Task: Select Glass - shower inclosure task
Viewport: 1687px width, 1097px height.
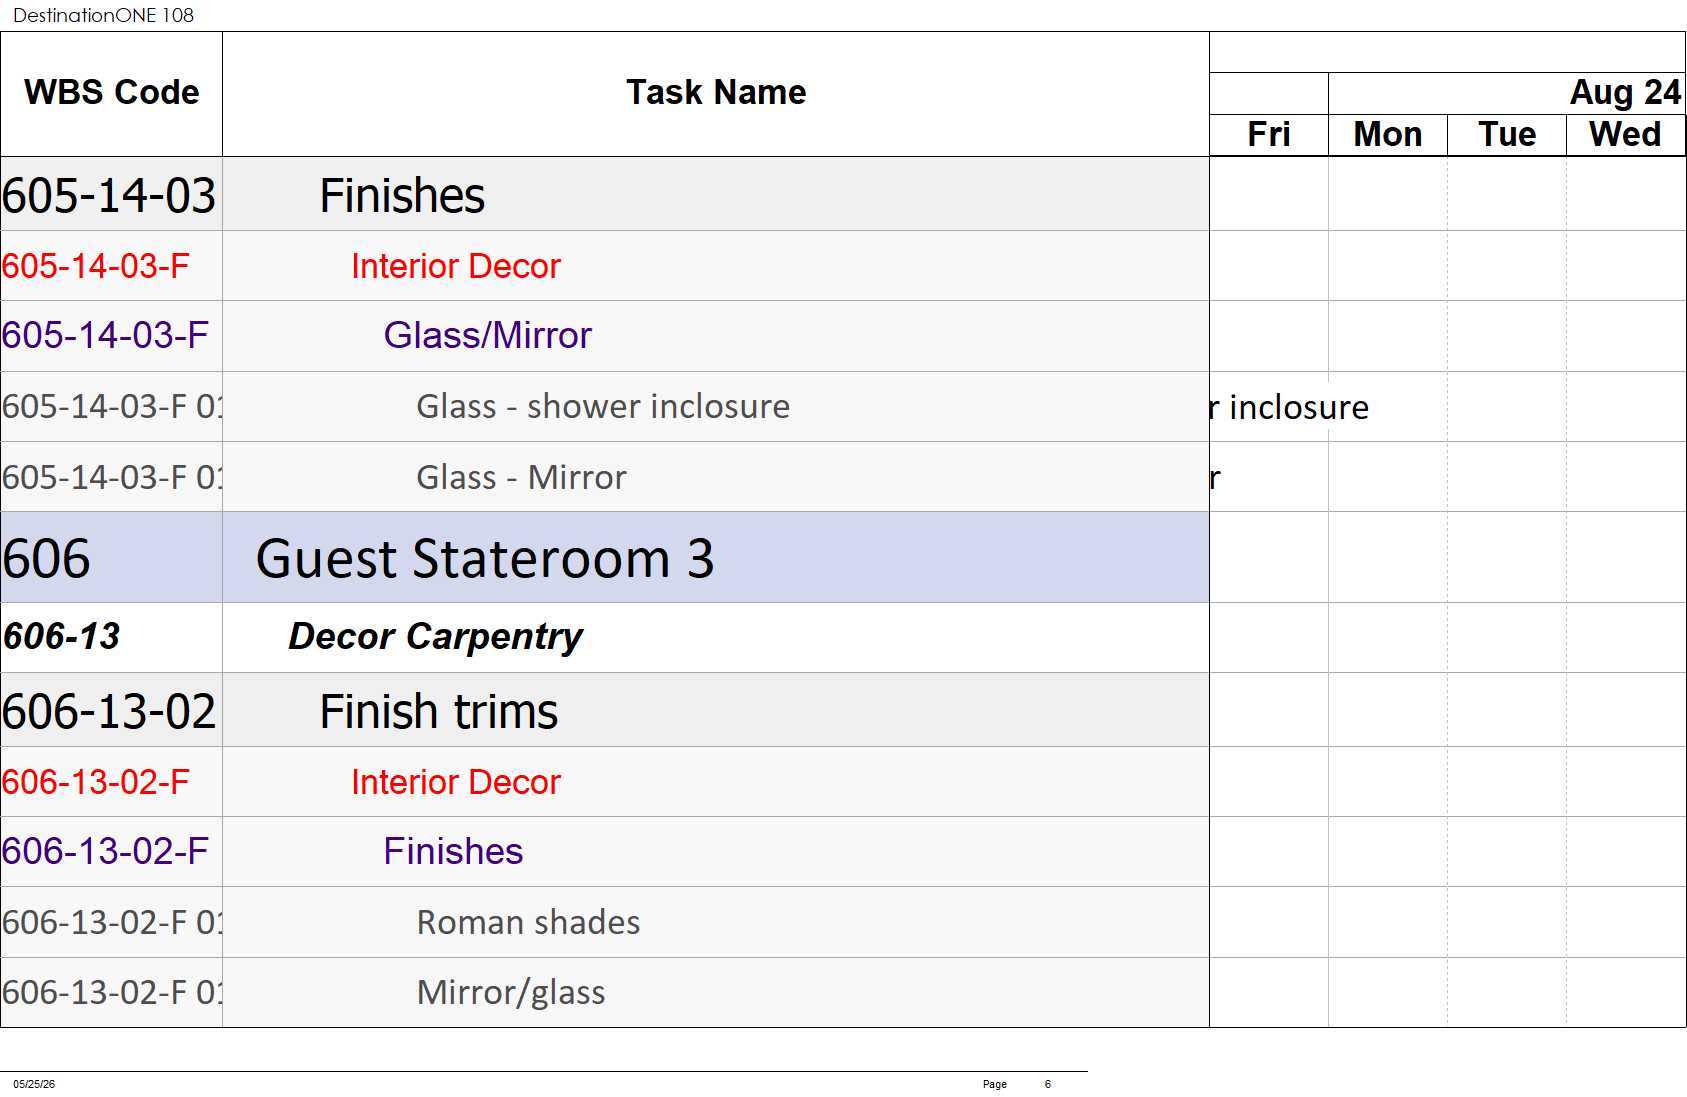Action: tap(605, 407)
